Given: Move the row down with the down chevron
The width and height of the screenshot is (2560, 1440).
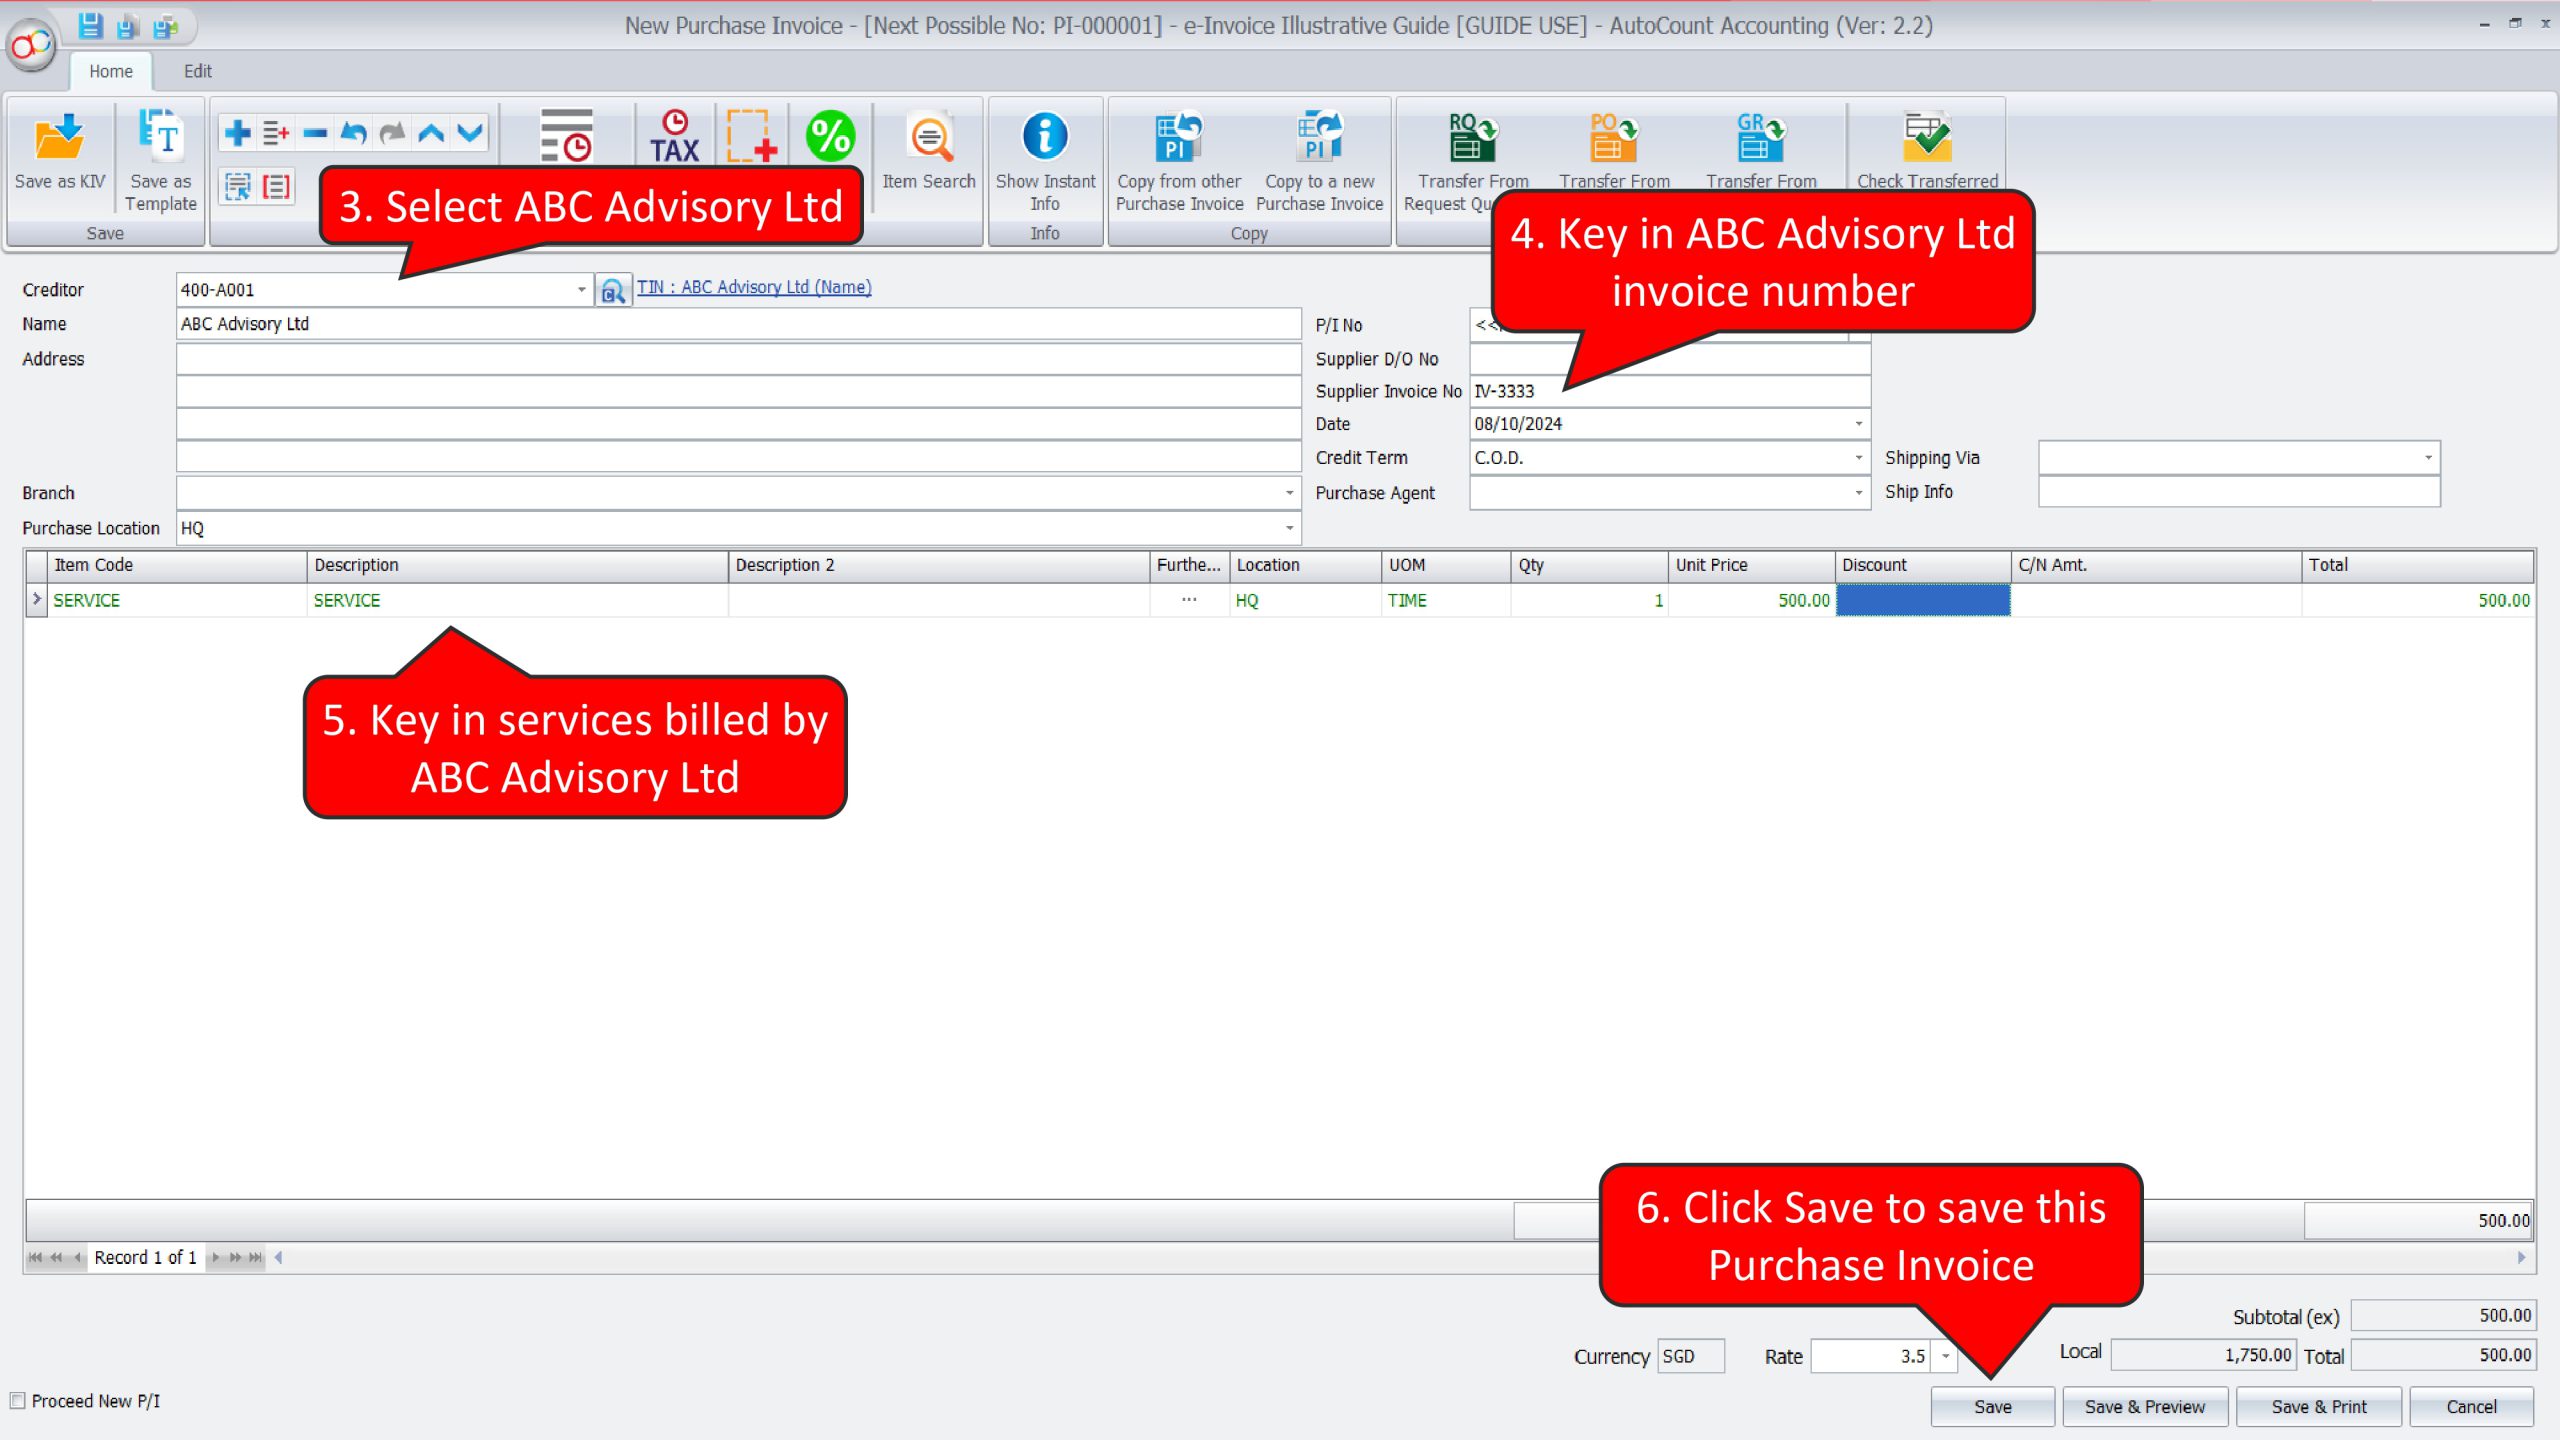Looking at the screenshot, I should tap(470, 132).
